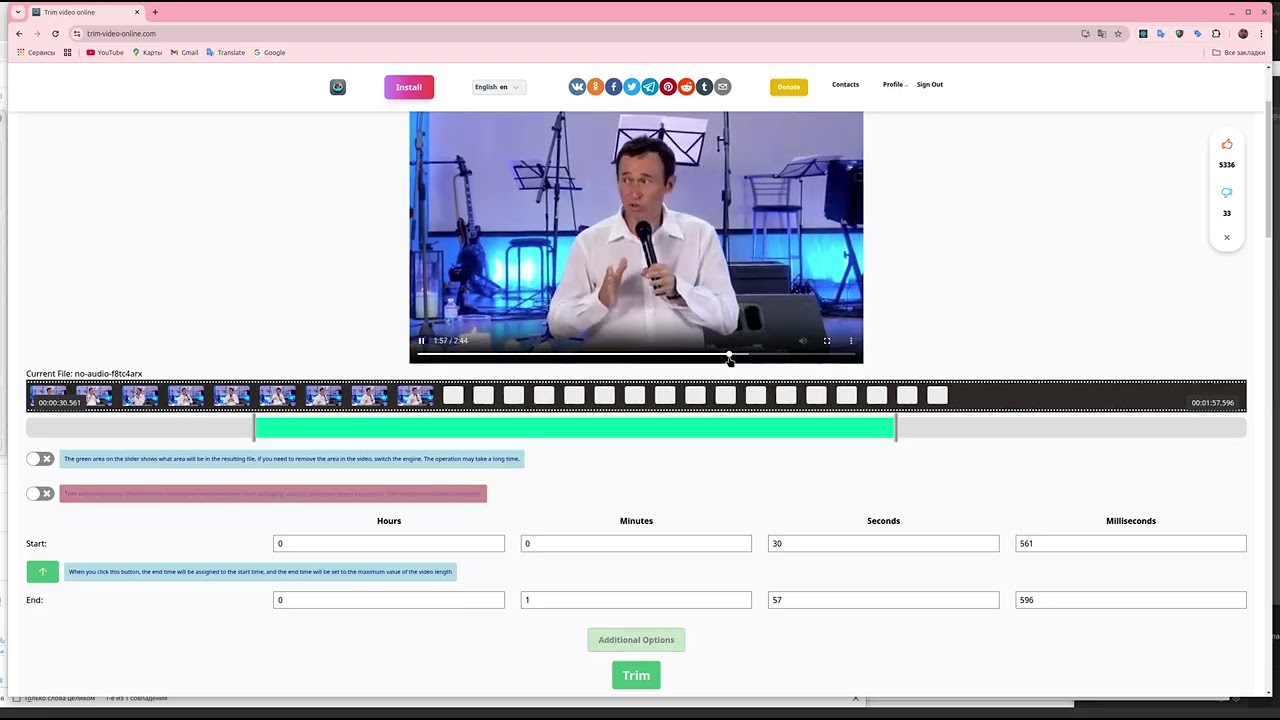1280x720 pixels.
Task: Open the Google bookmark
Action: (x=269, y=52)
